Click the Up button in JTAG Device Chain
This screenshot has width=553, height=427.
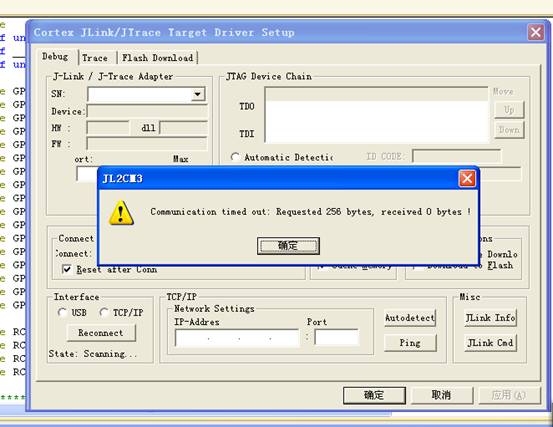click(509, 110)
